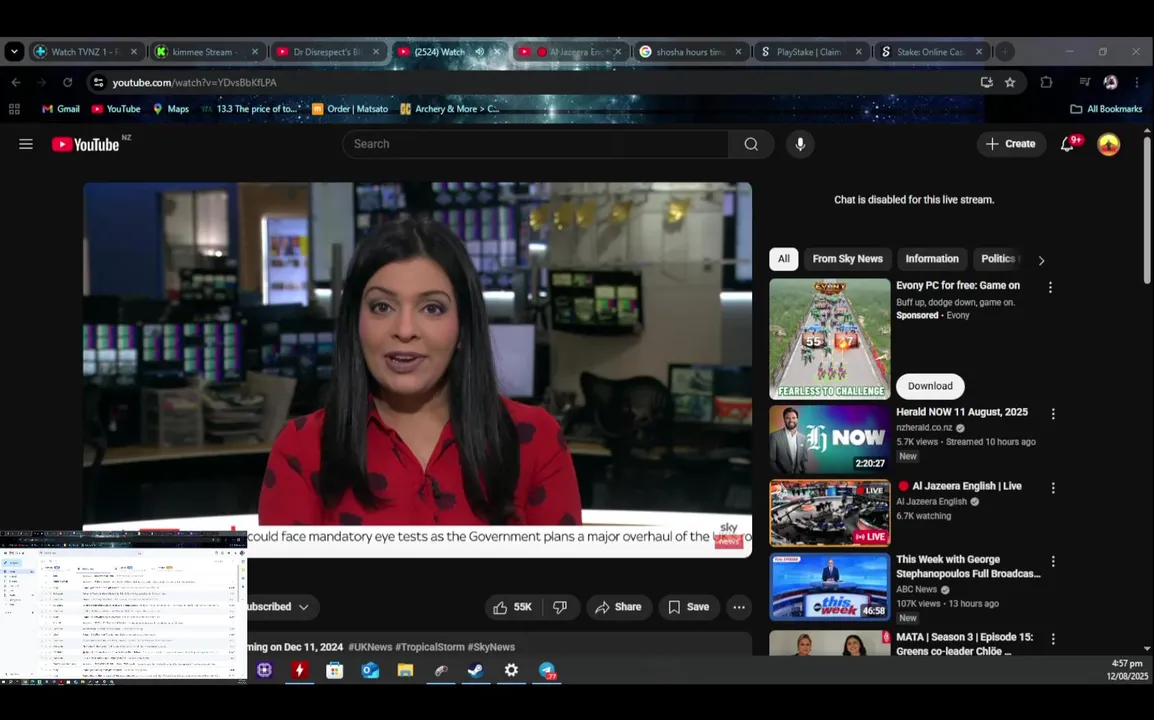Select the Politics filter chip

tap(998, 259)
